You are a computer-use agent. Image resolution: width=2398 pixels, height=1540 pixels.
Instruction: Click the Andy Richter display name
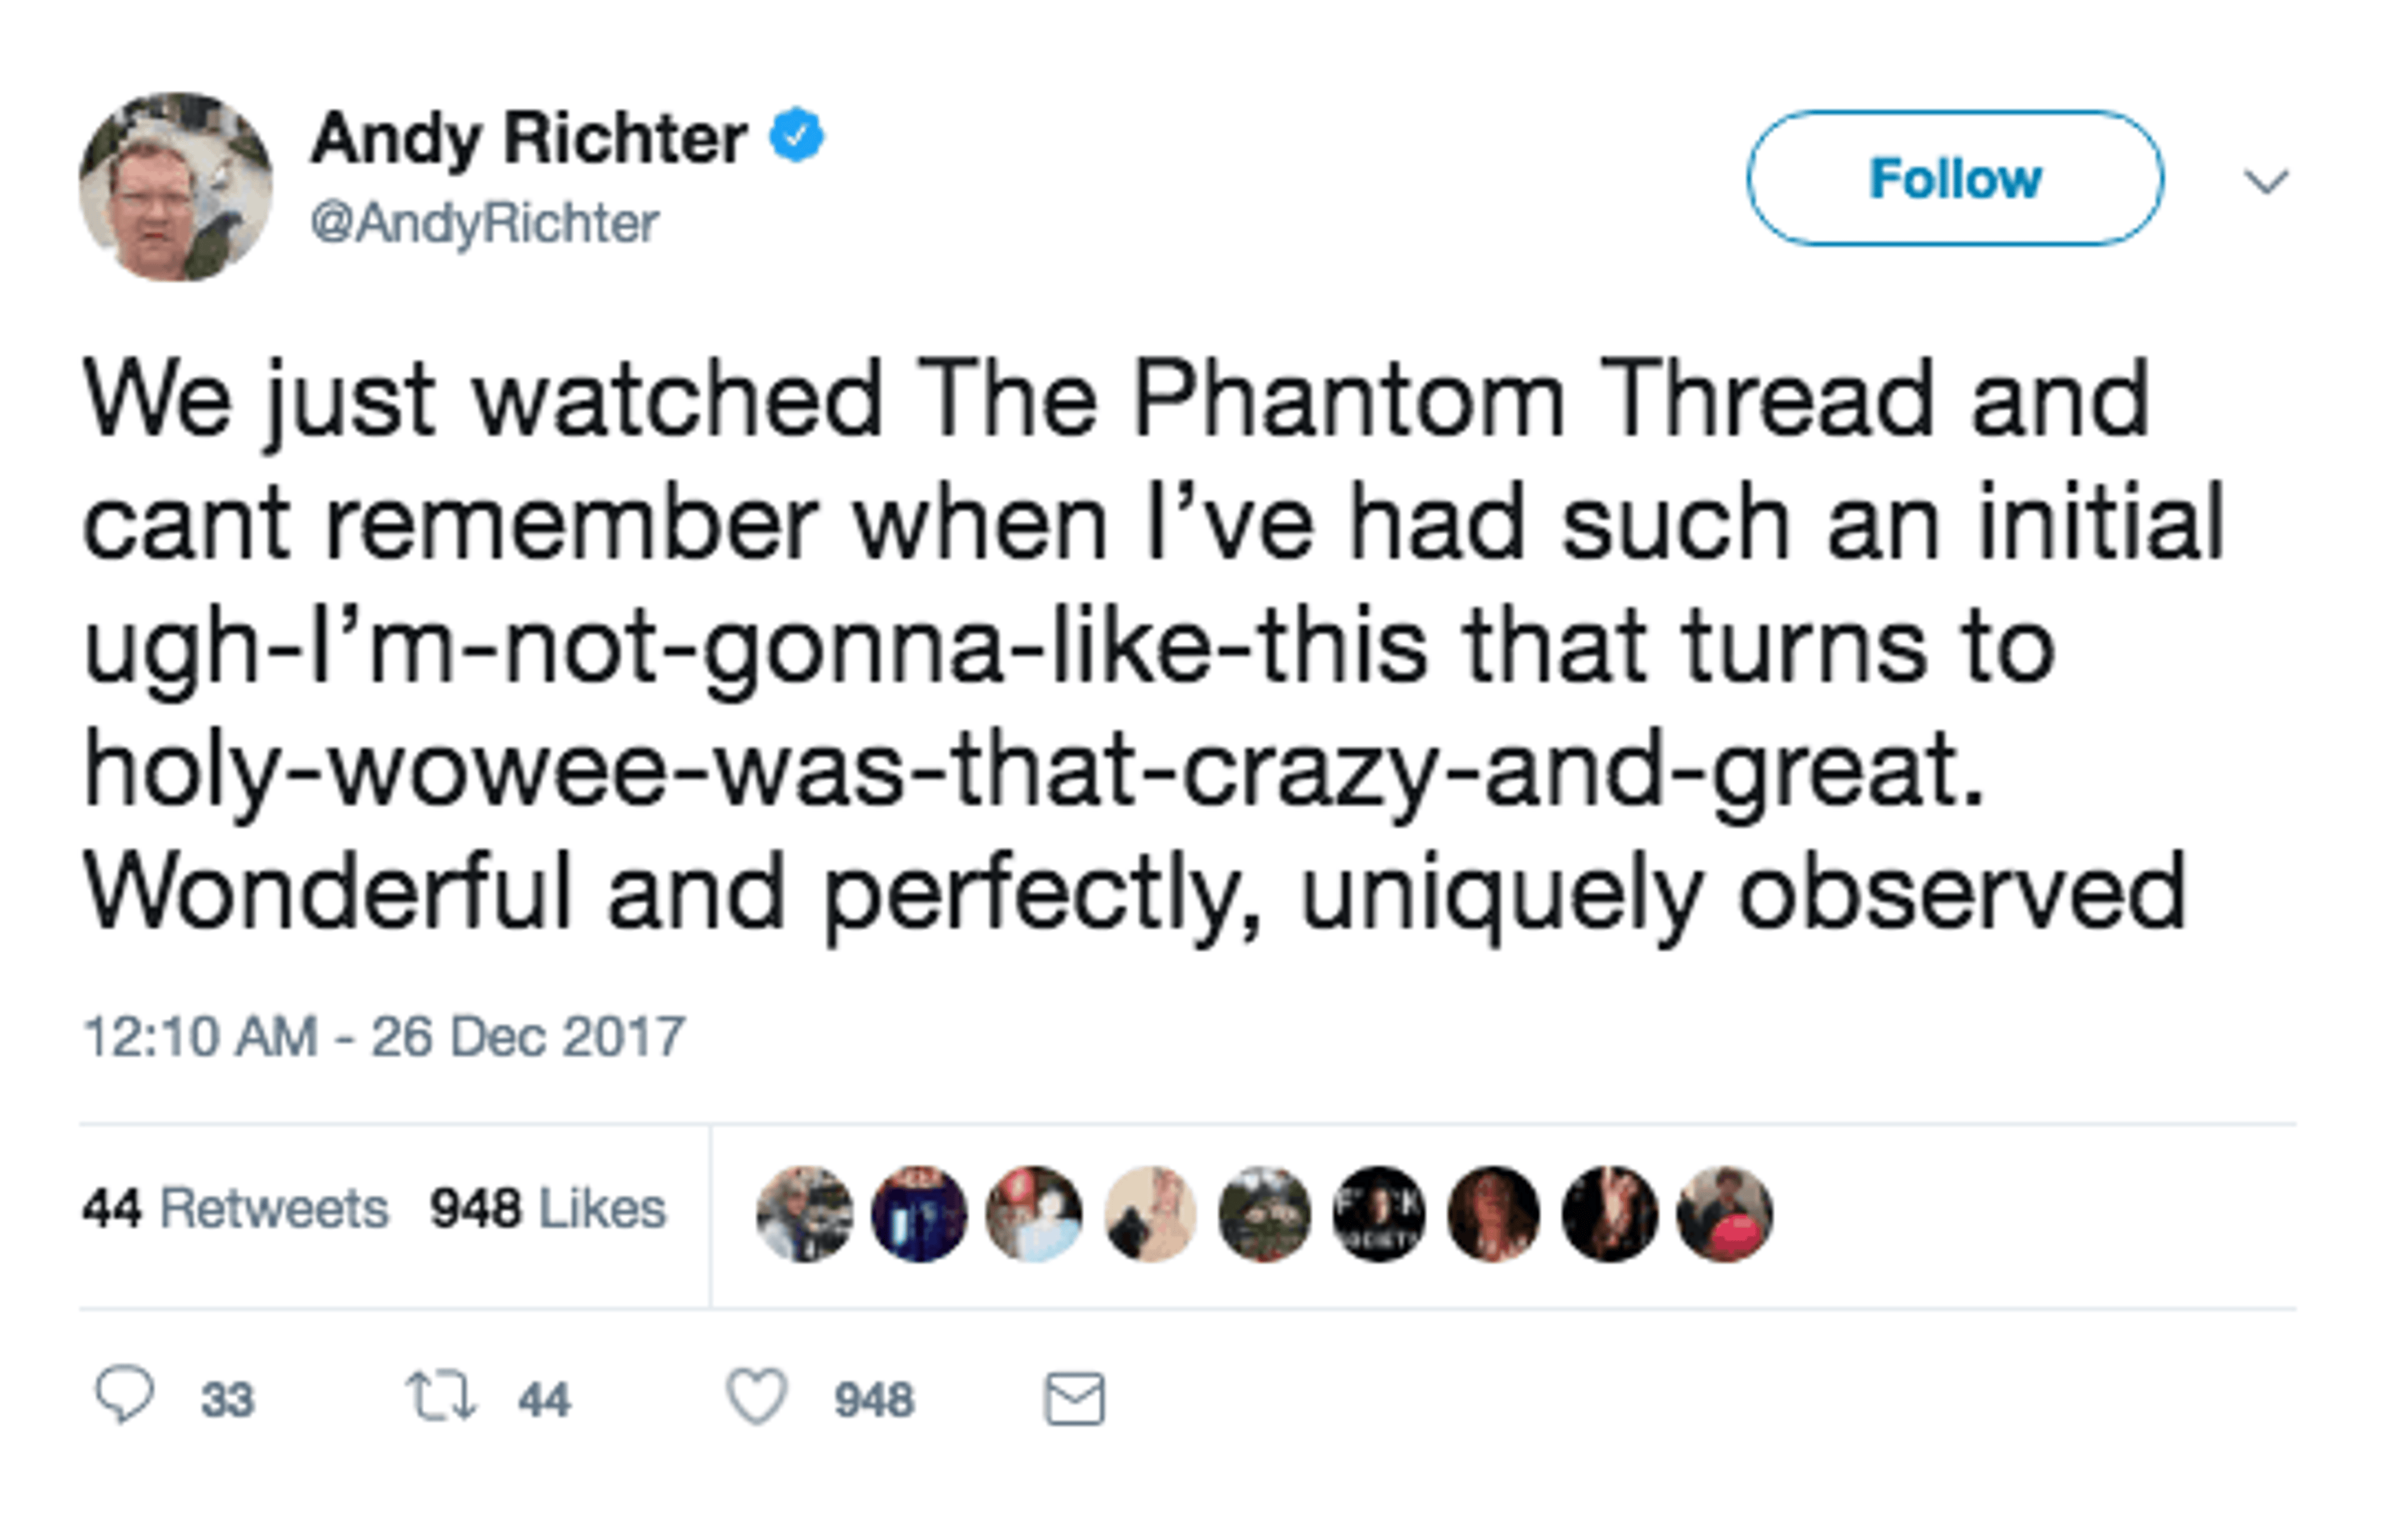click(528, 138)
